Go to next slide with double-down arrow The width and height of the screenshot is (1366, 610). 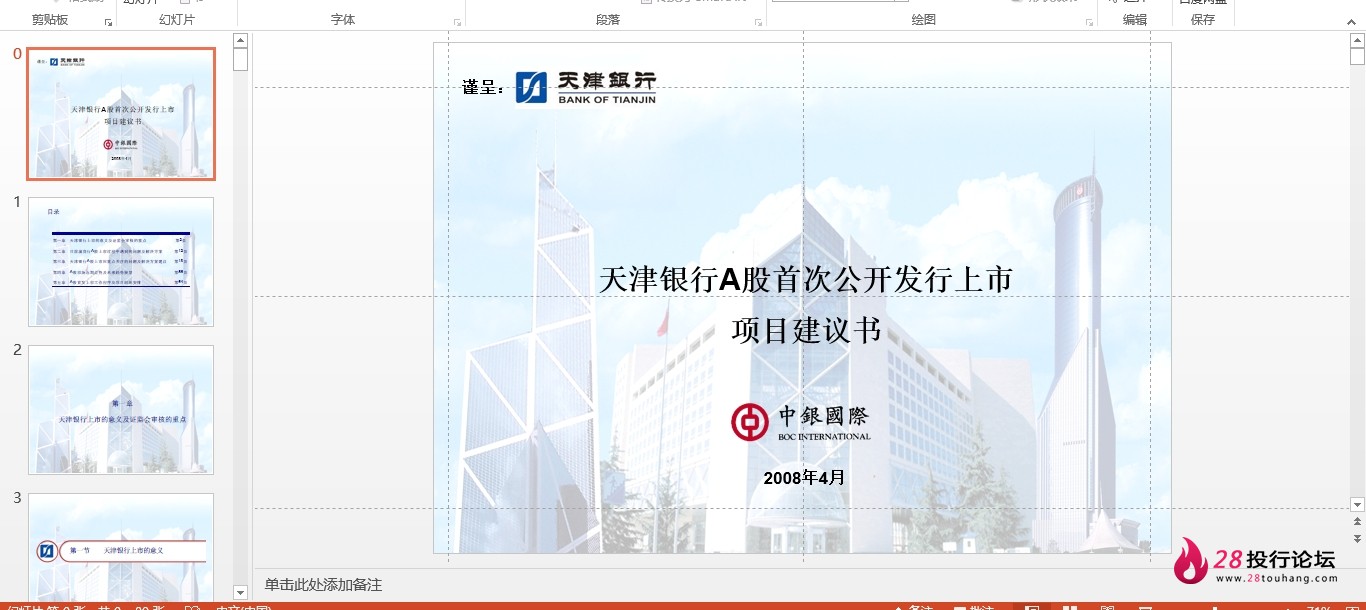coord(1357,538)
